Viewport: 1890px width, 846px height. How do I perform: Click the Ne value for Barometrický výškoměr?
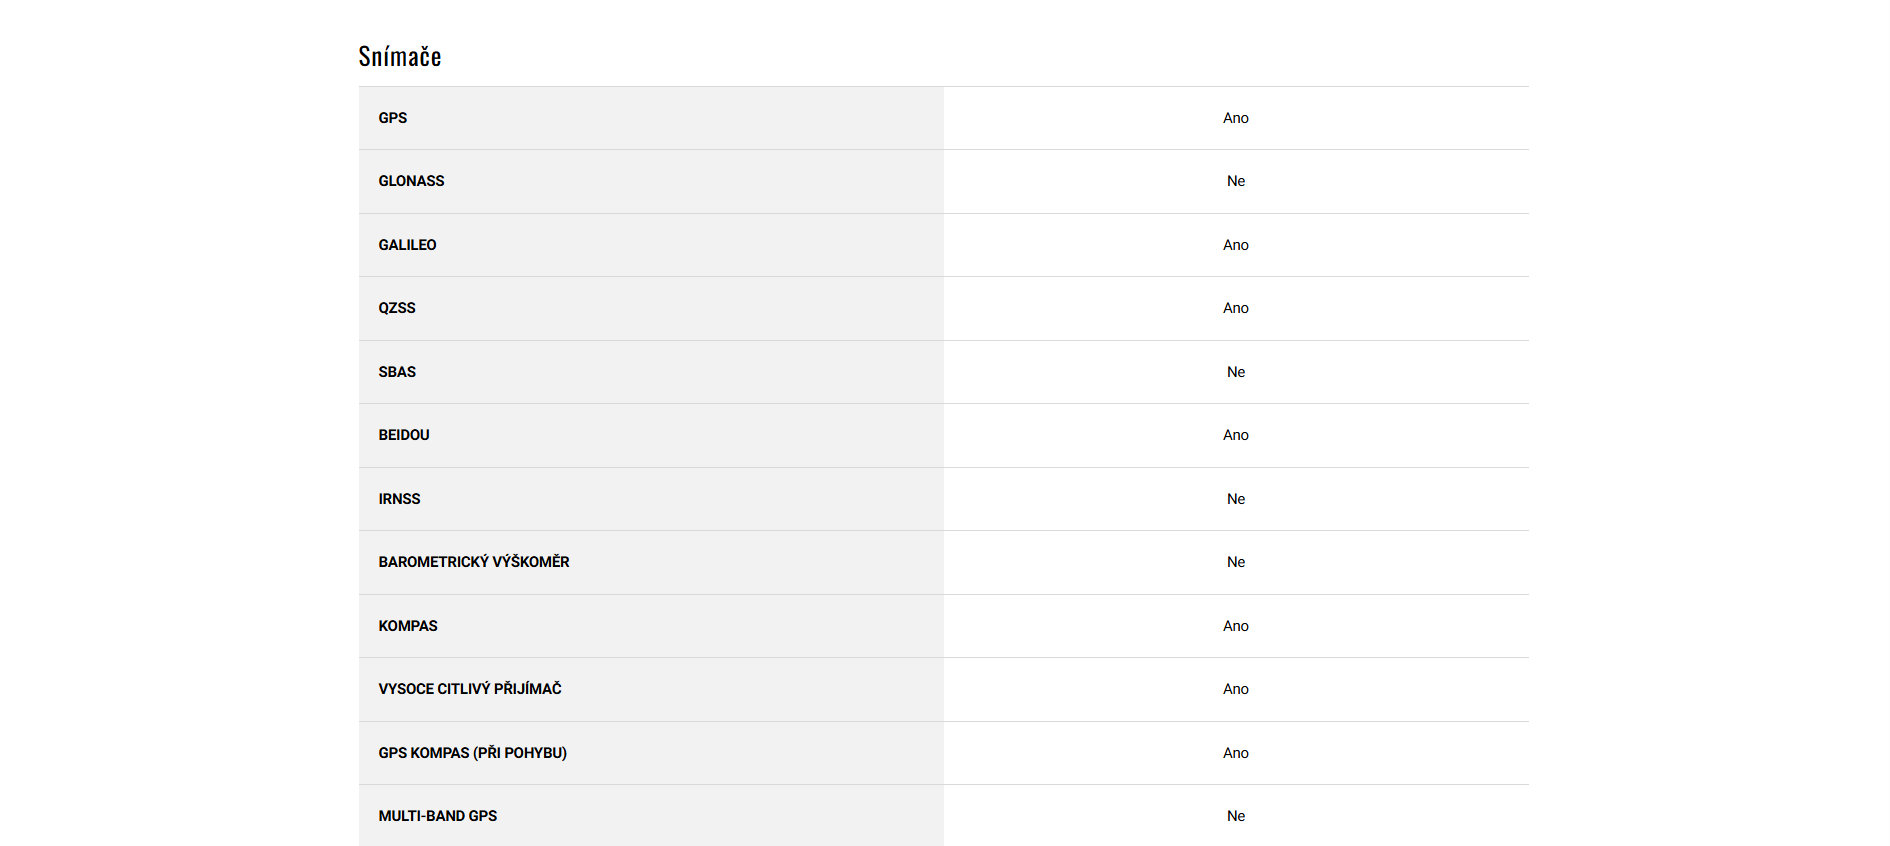1236,562
